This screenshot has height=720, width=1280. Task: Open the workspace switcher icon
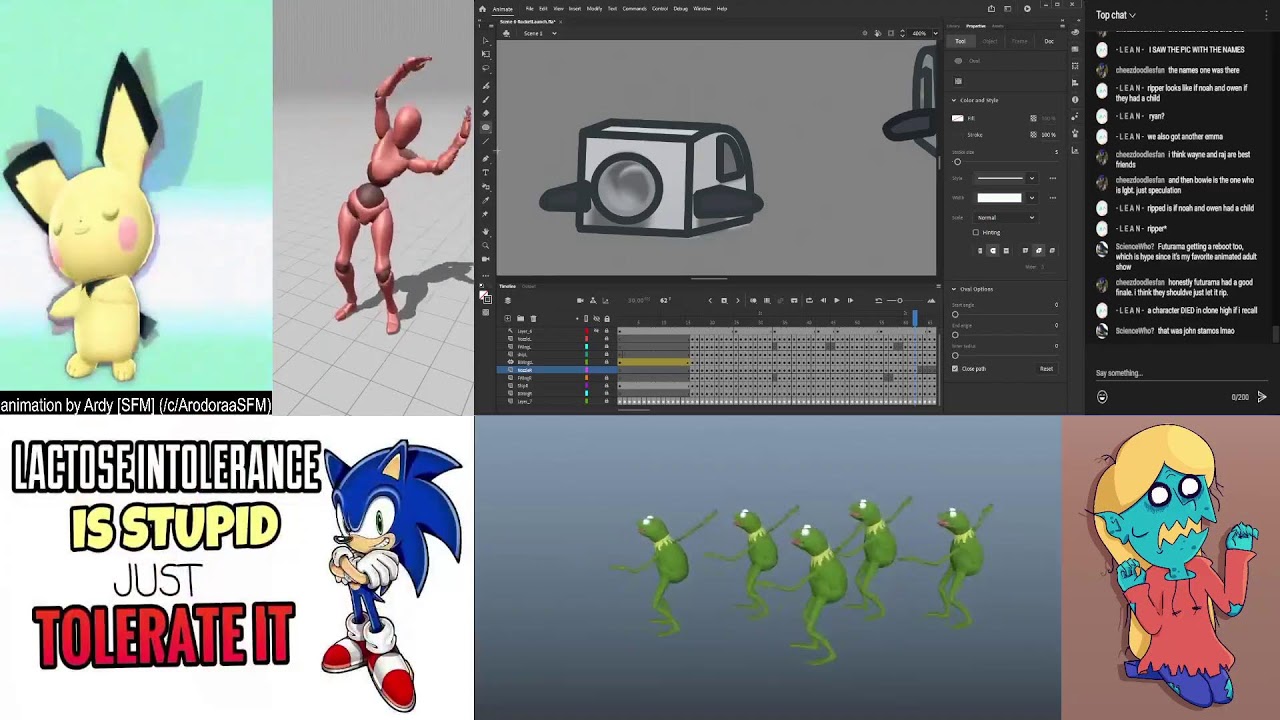(x=1007, y=8)
